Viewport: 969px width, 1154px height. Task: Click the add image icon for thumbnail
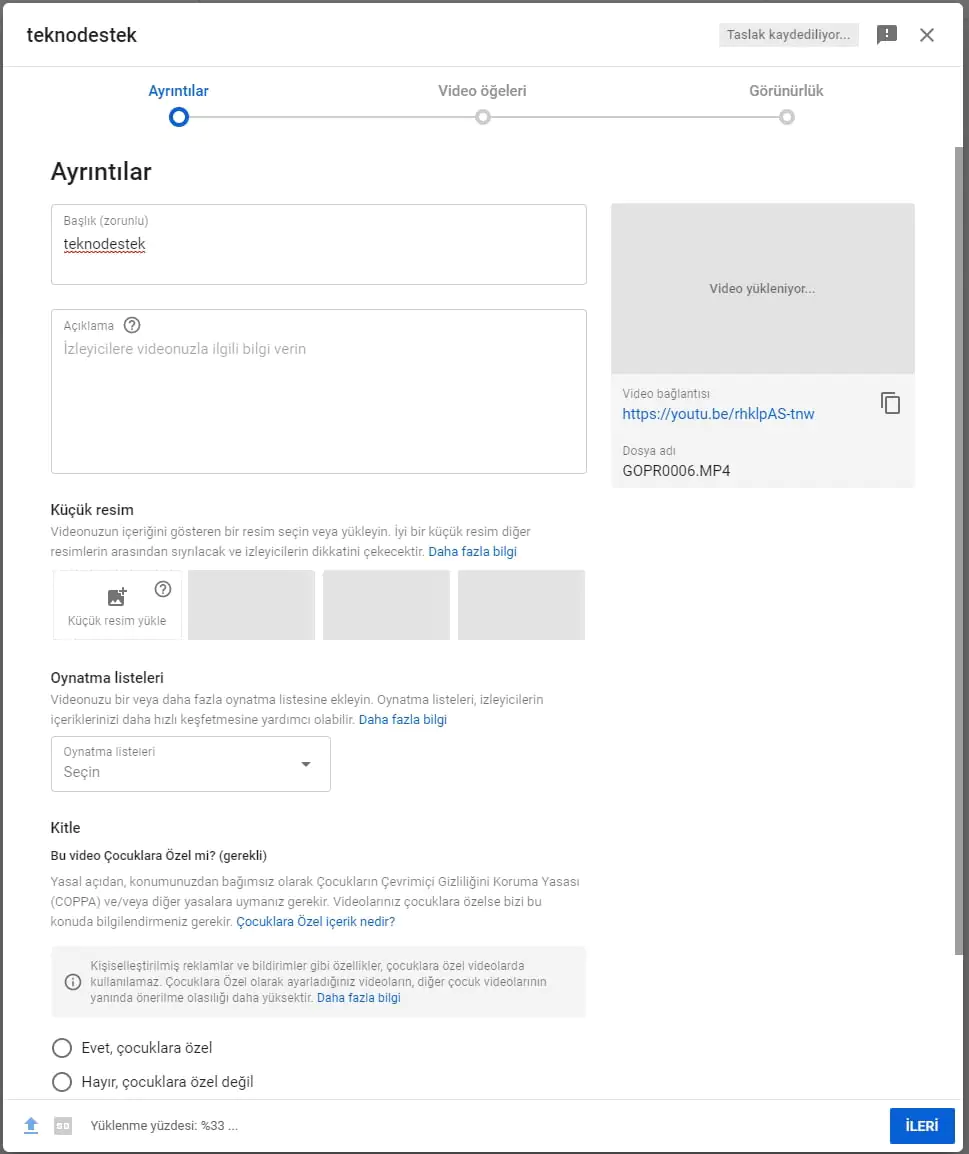(117, 596)
